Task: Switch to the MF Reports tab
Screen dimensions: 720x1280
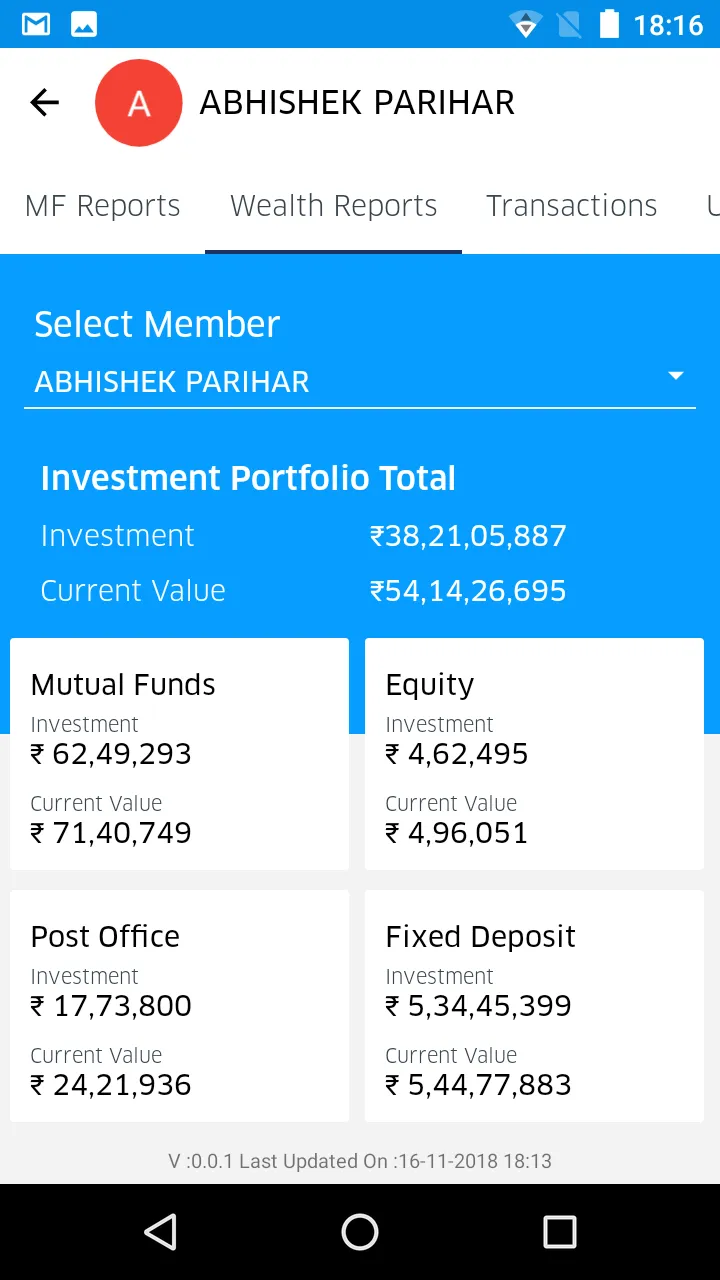Action: pyautogui.click(x=102, y=206)
